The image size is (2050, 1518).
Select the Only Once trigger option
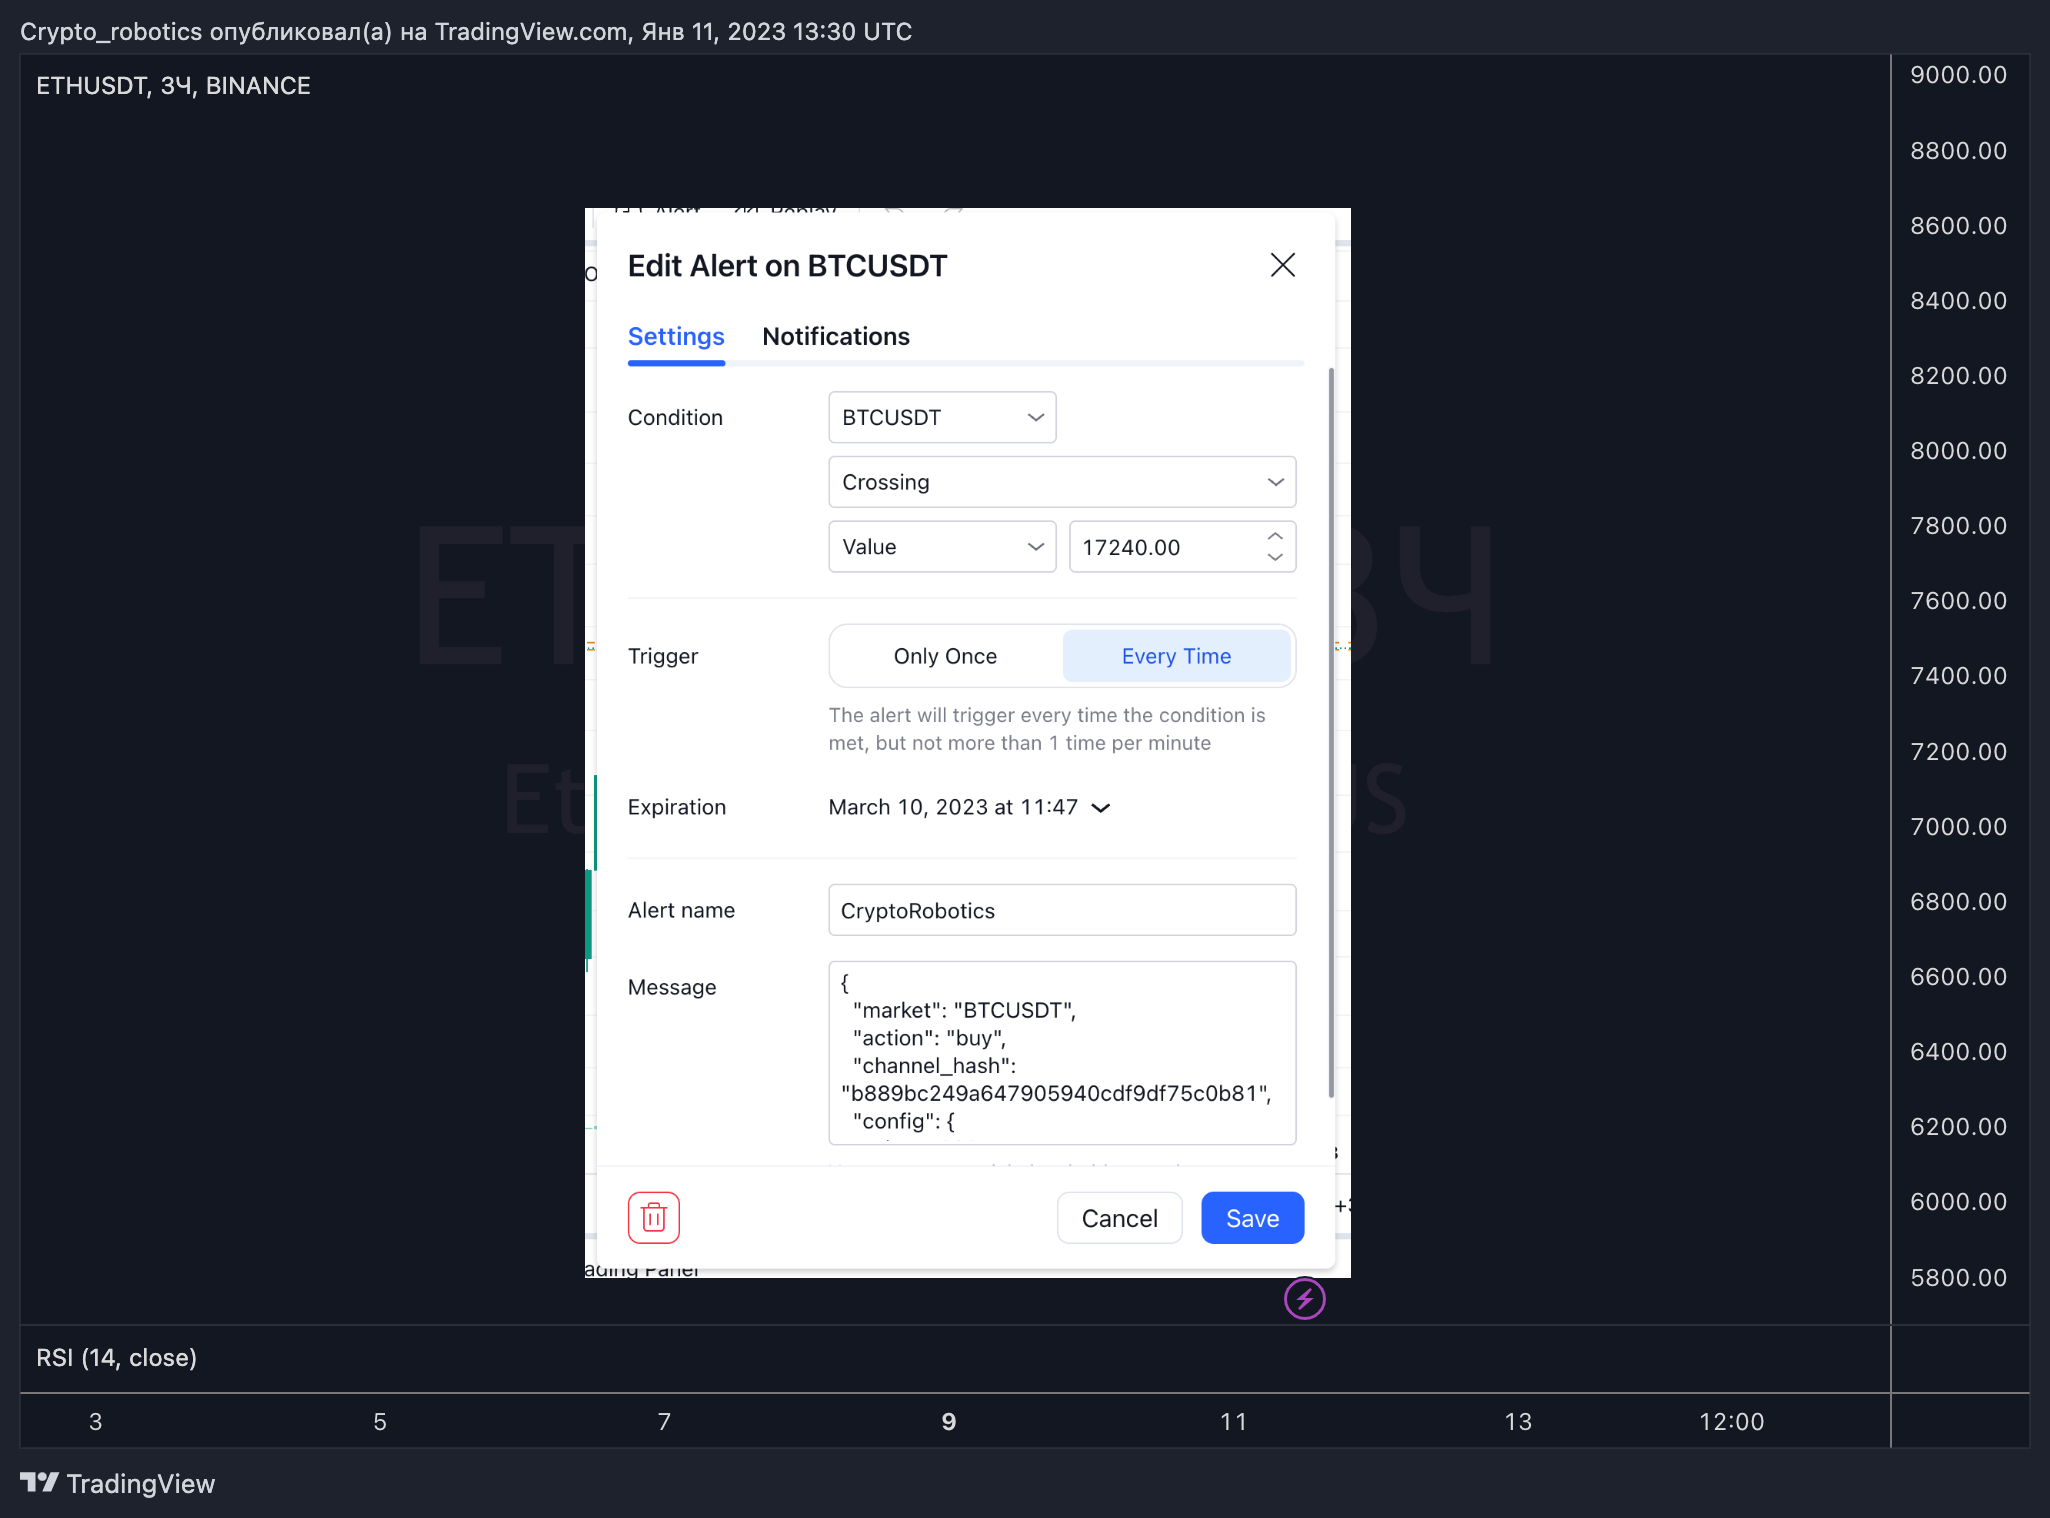point(946,656)
